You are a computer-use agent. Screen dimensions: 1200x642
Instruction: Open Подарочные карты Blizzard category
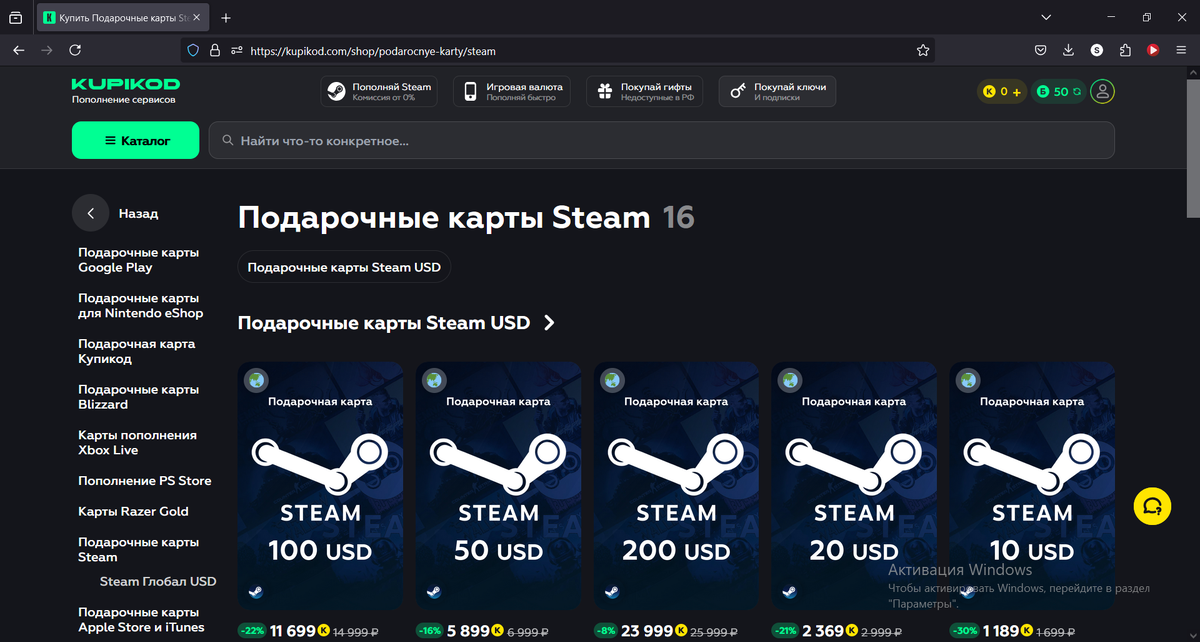tap(138, 397)
